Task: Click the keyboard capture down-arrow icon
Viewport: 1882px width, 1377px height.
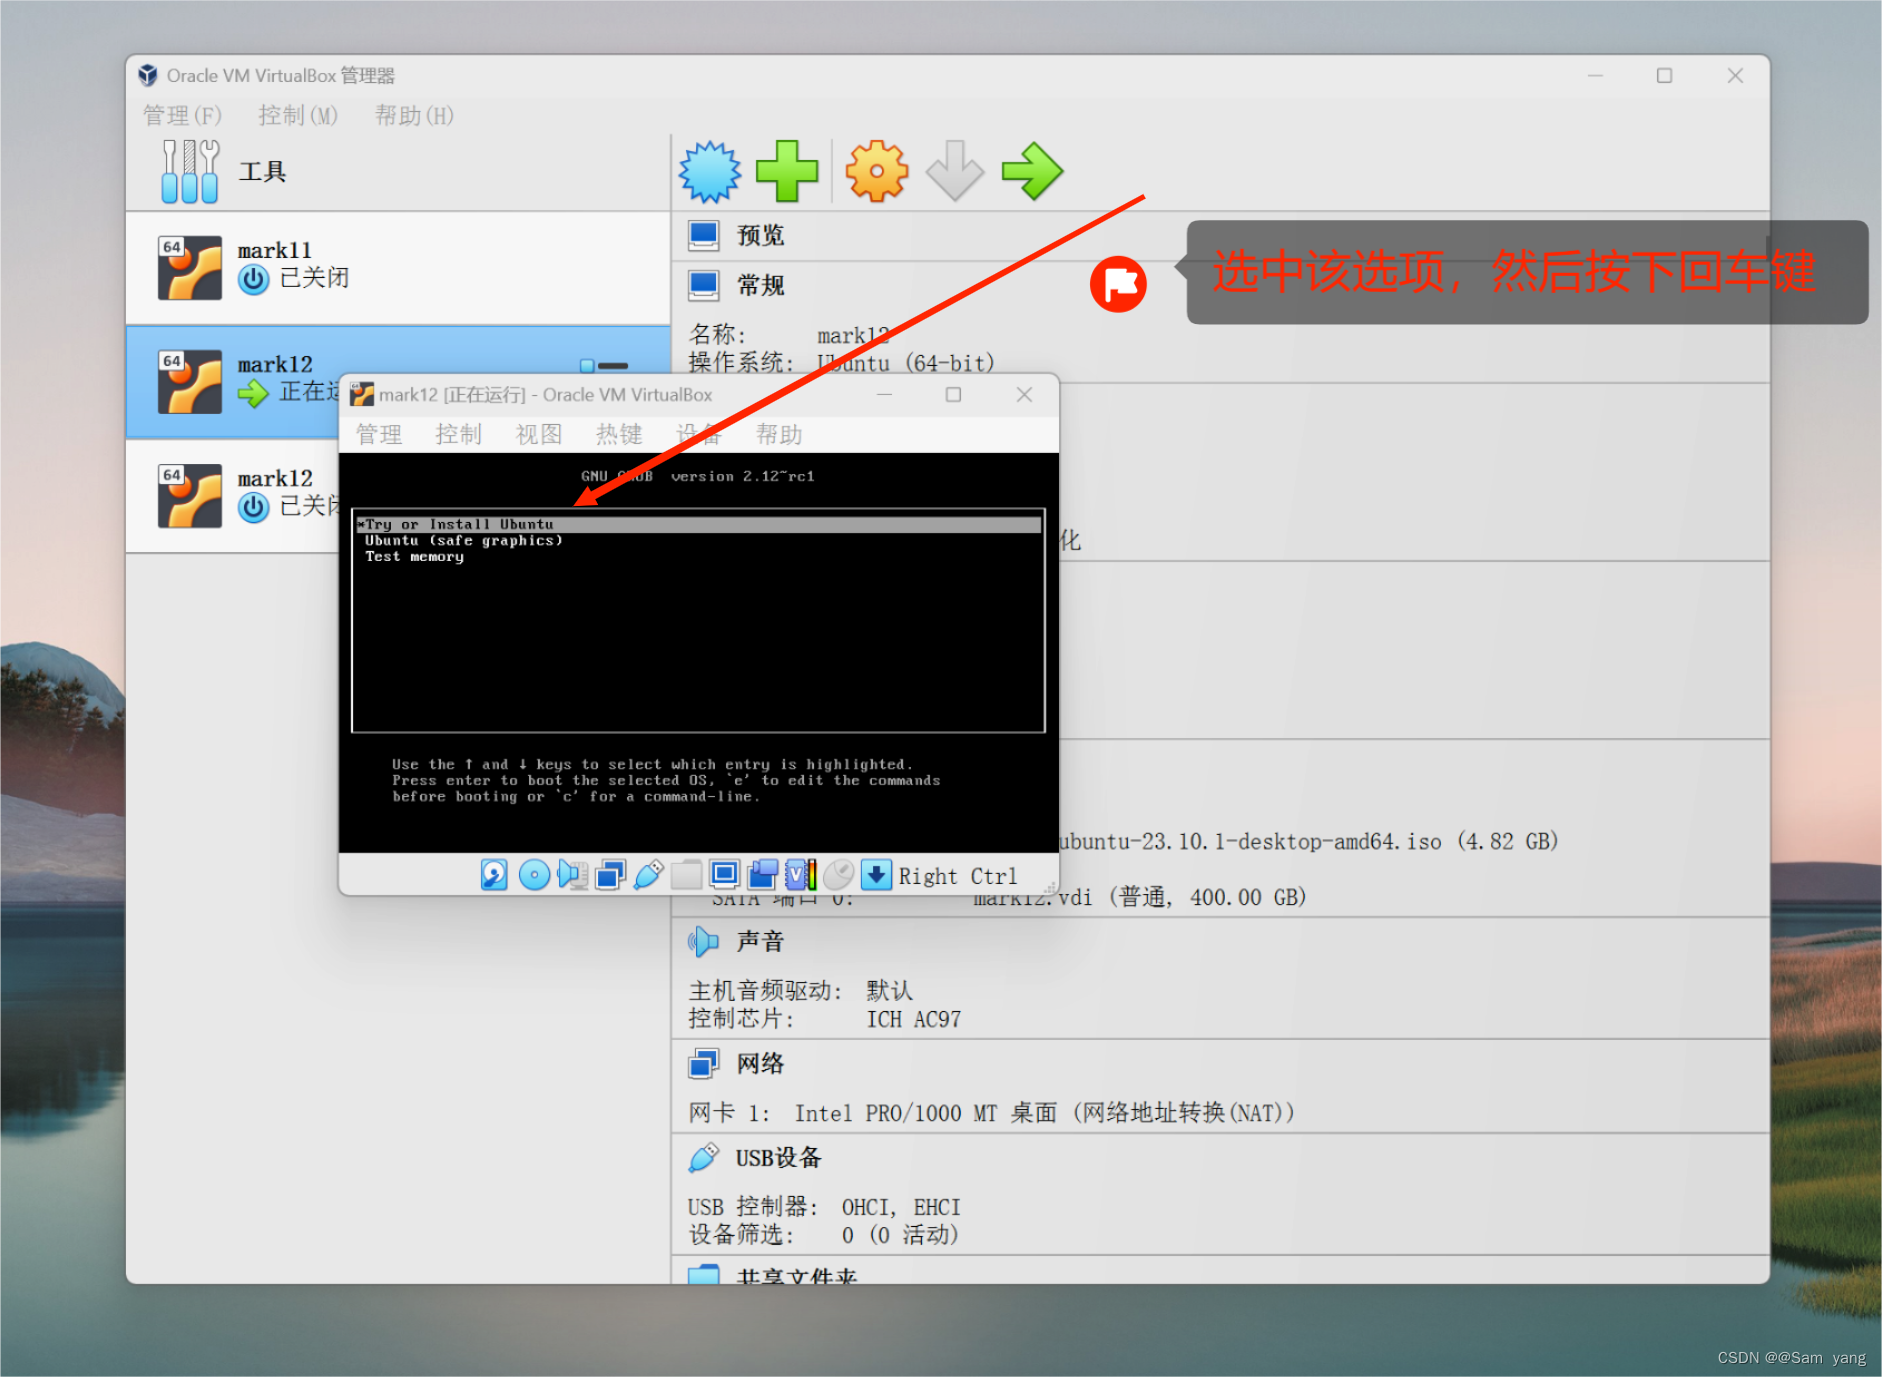Action: click(876, 875)
